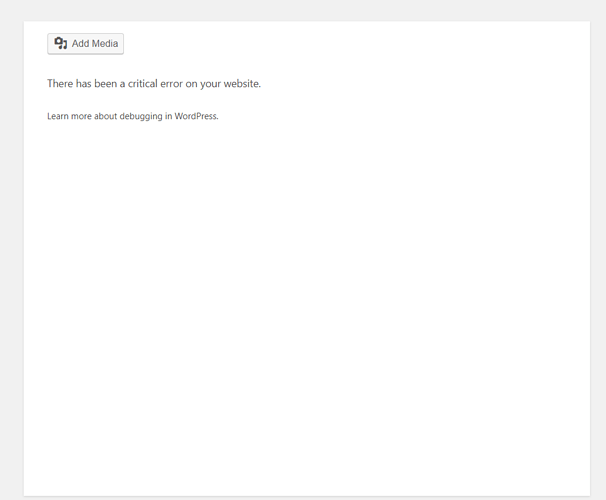The image size is (606, 500).
Task: Click the bottom edge of white panel
Action: [x=307, y=495]
